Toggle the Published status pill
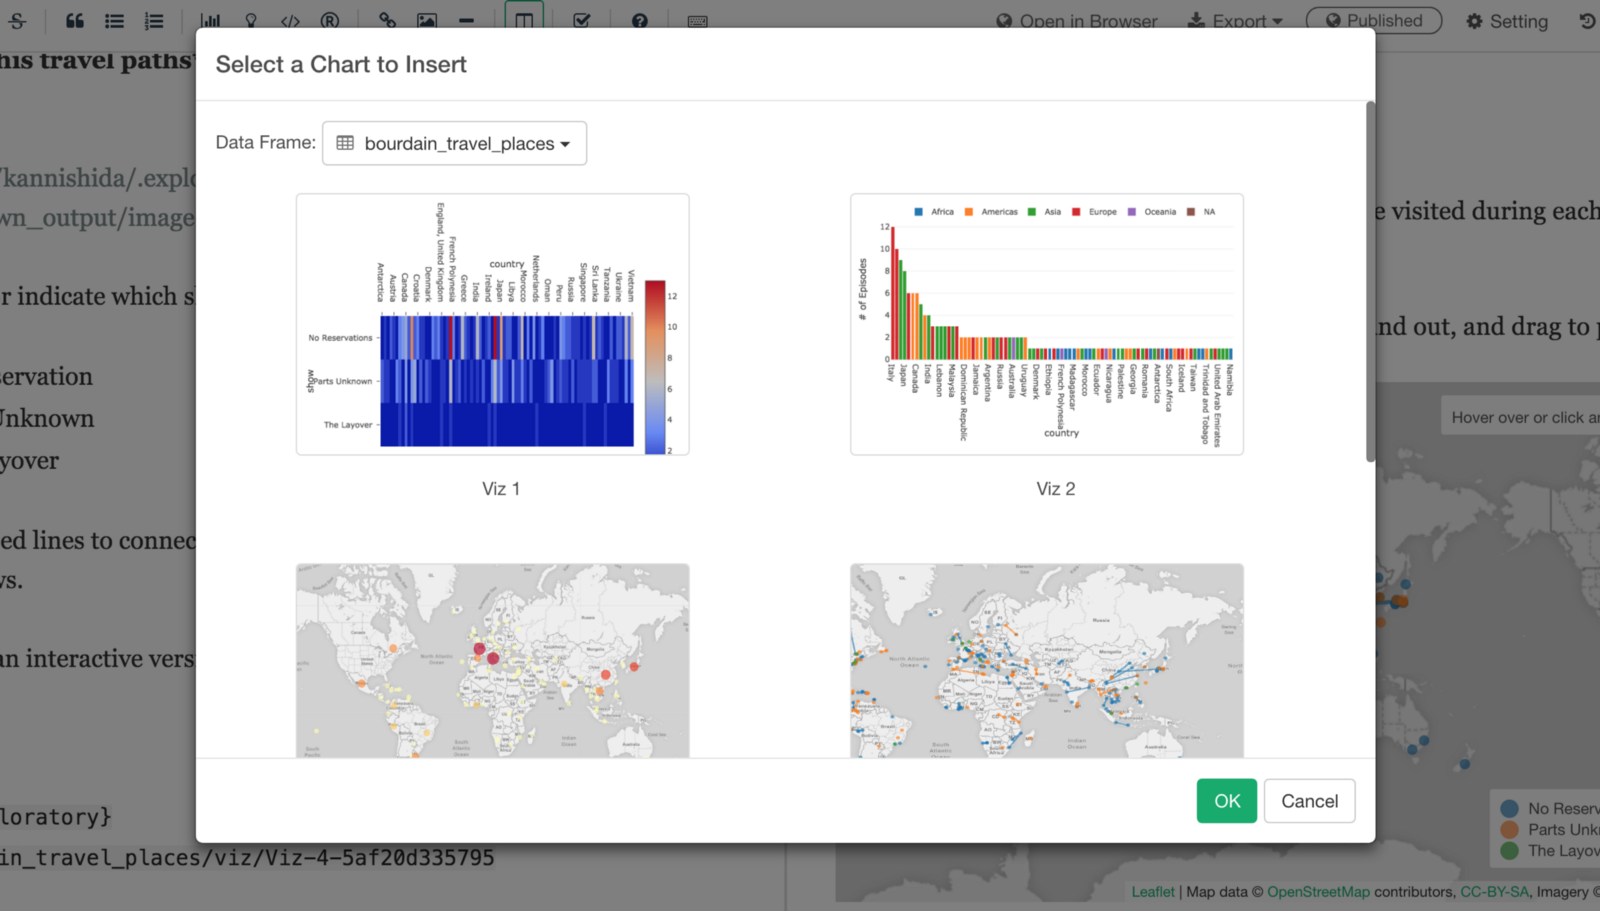 pyautogui.click(x=1373, y=21)
